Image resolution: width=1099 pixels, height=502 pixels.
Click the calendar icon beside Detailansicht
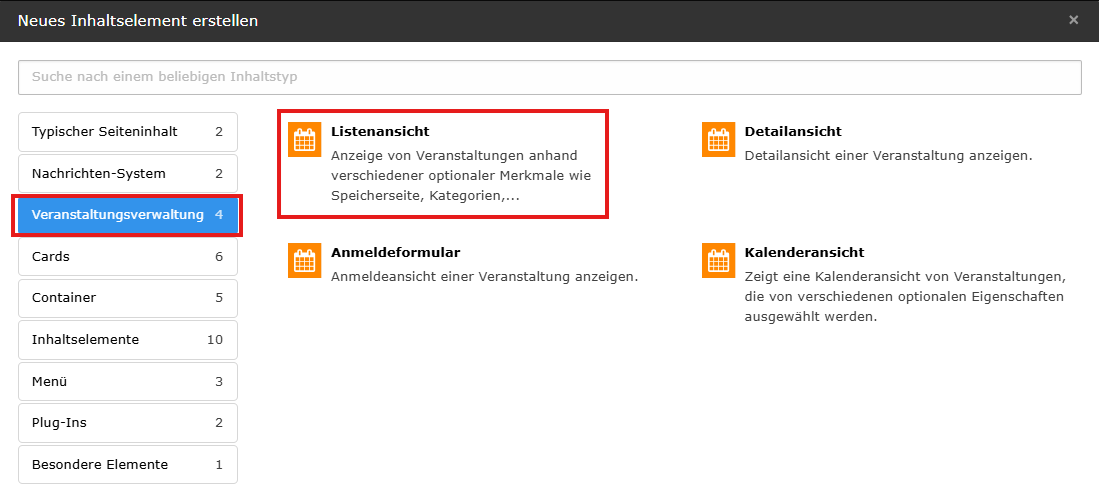[718, 141]
